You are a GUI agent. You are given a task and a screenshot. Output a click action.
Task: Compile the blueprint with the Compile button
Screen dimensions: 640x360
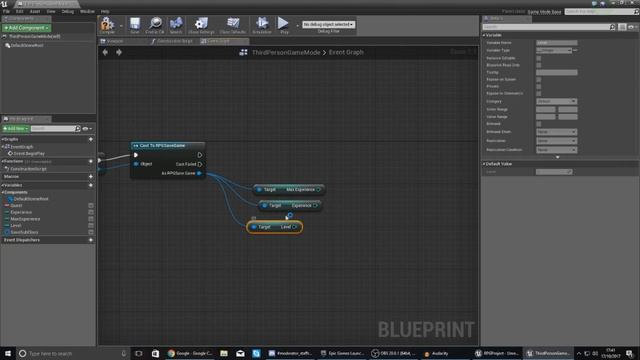[107, 25]
